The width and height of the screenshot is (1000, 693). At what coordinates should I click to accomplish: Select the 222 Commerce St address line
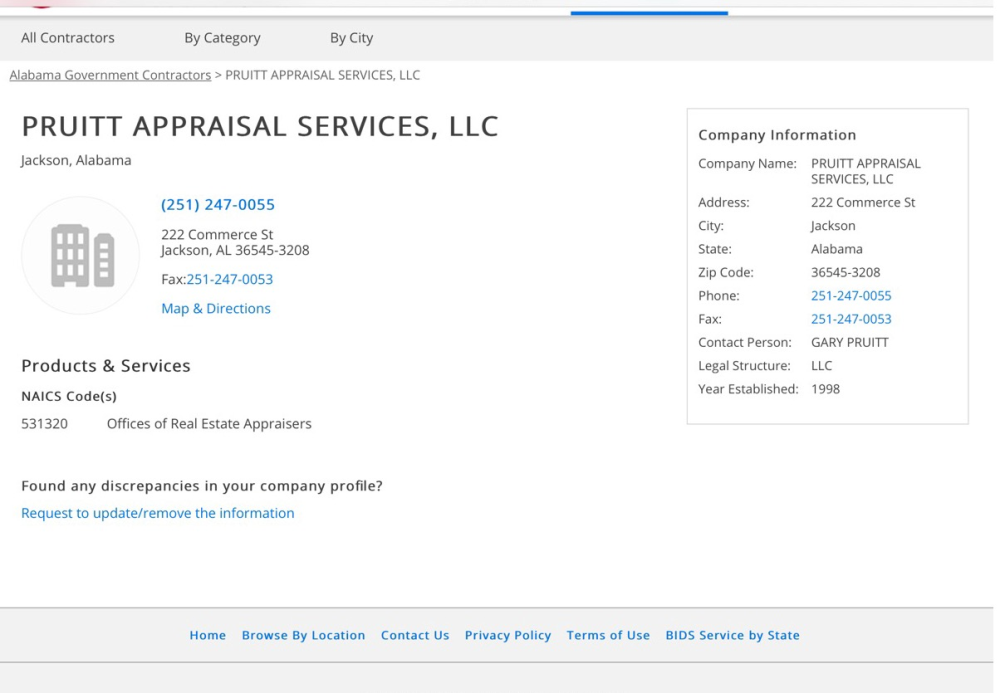217,234
